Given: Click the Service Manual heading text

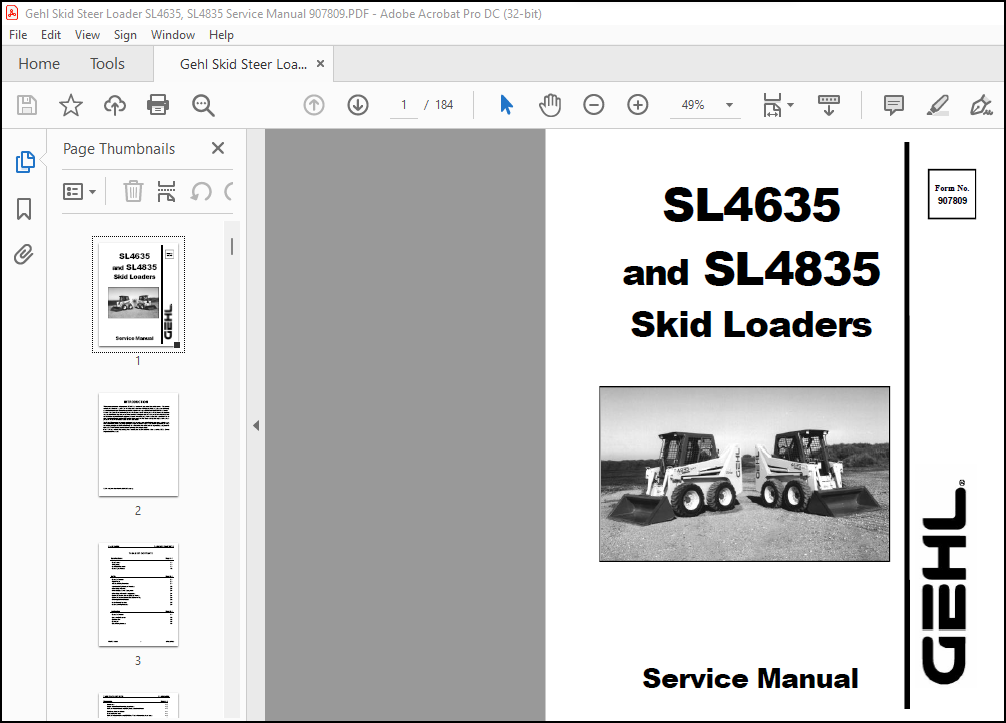Looking at the screenshot, I should (x=750, y=678).
